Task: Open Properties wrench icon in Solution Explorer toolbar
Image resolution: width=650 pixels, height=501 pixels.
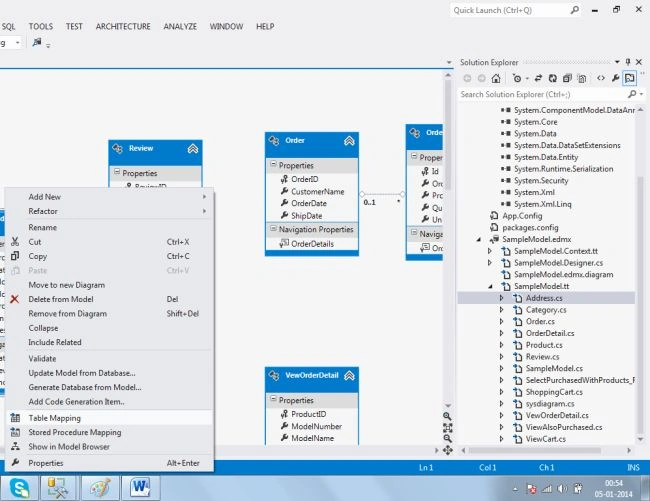Action: point(616,78)
